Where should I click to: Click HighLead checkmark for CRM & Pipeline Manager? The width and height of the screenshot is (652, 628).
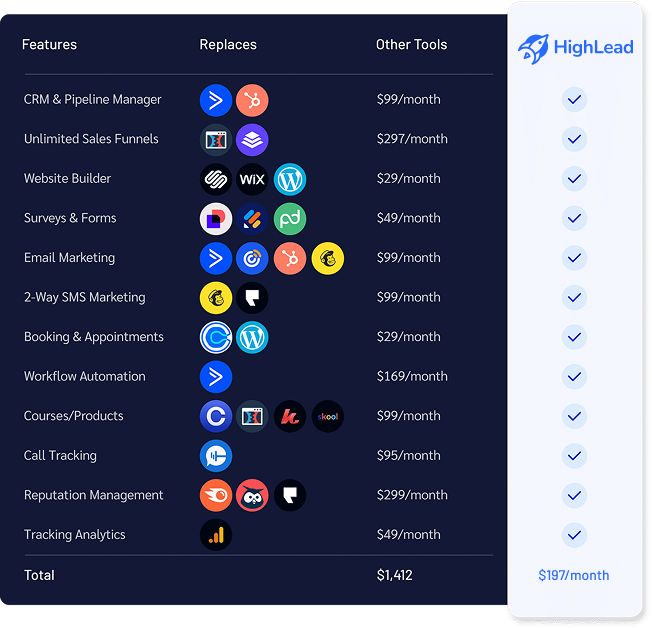574,99
